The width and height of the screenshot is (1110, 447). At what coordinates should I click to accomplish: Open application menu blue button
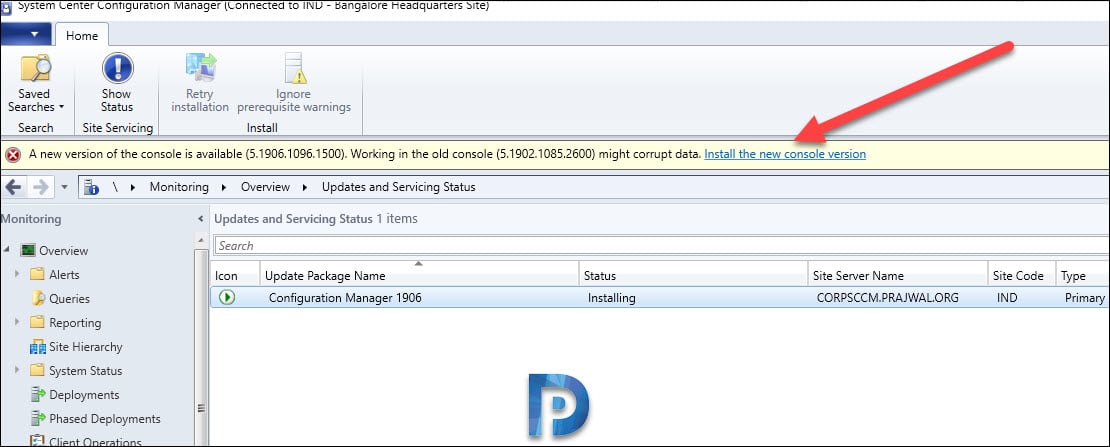pos(25,34)
